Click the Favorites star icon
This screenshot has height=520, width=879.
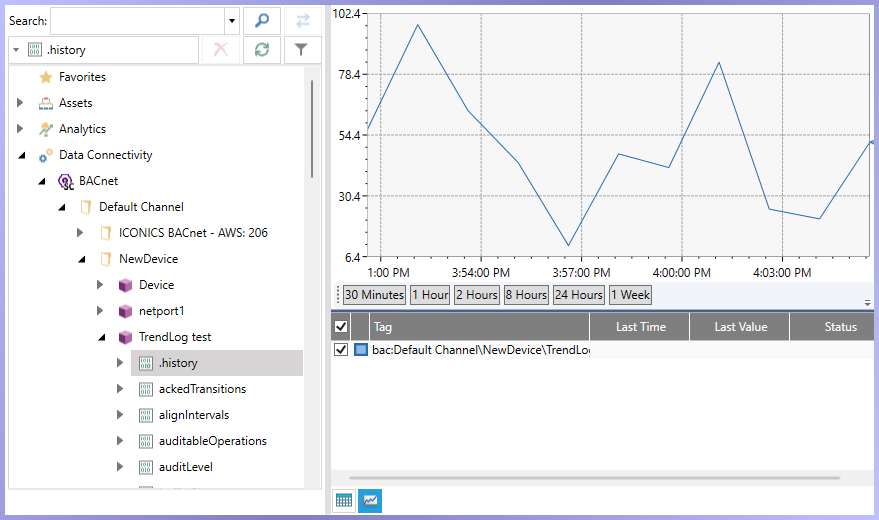click(x=46, y=77)
